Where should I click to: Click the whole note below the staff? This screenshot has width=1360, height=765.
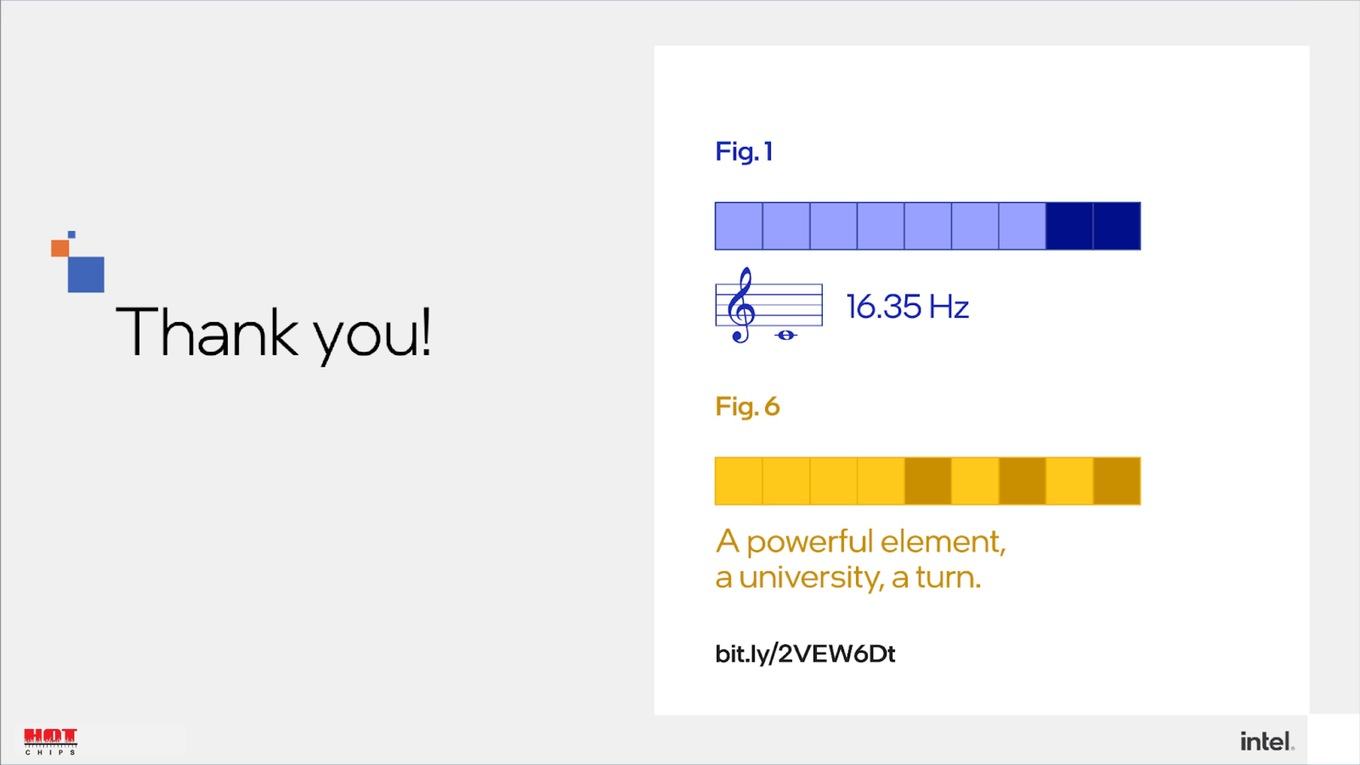785,335
